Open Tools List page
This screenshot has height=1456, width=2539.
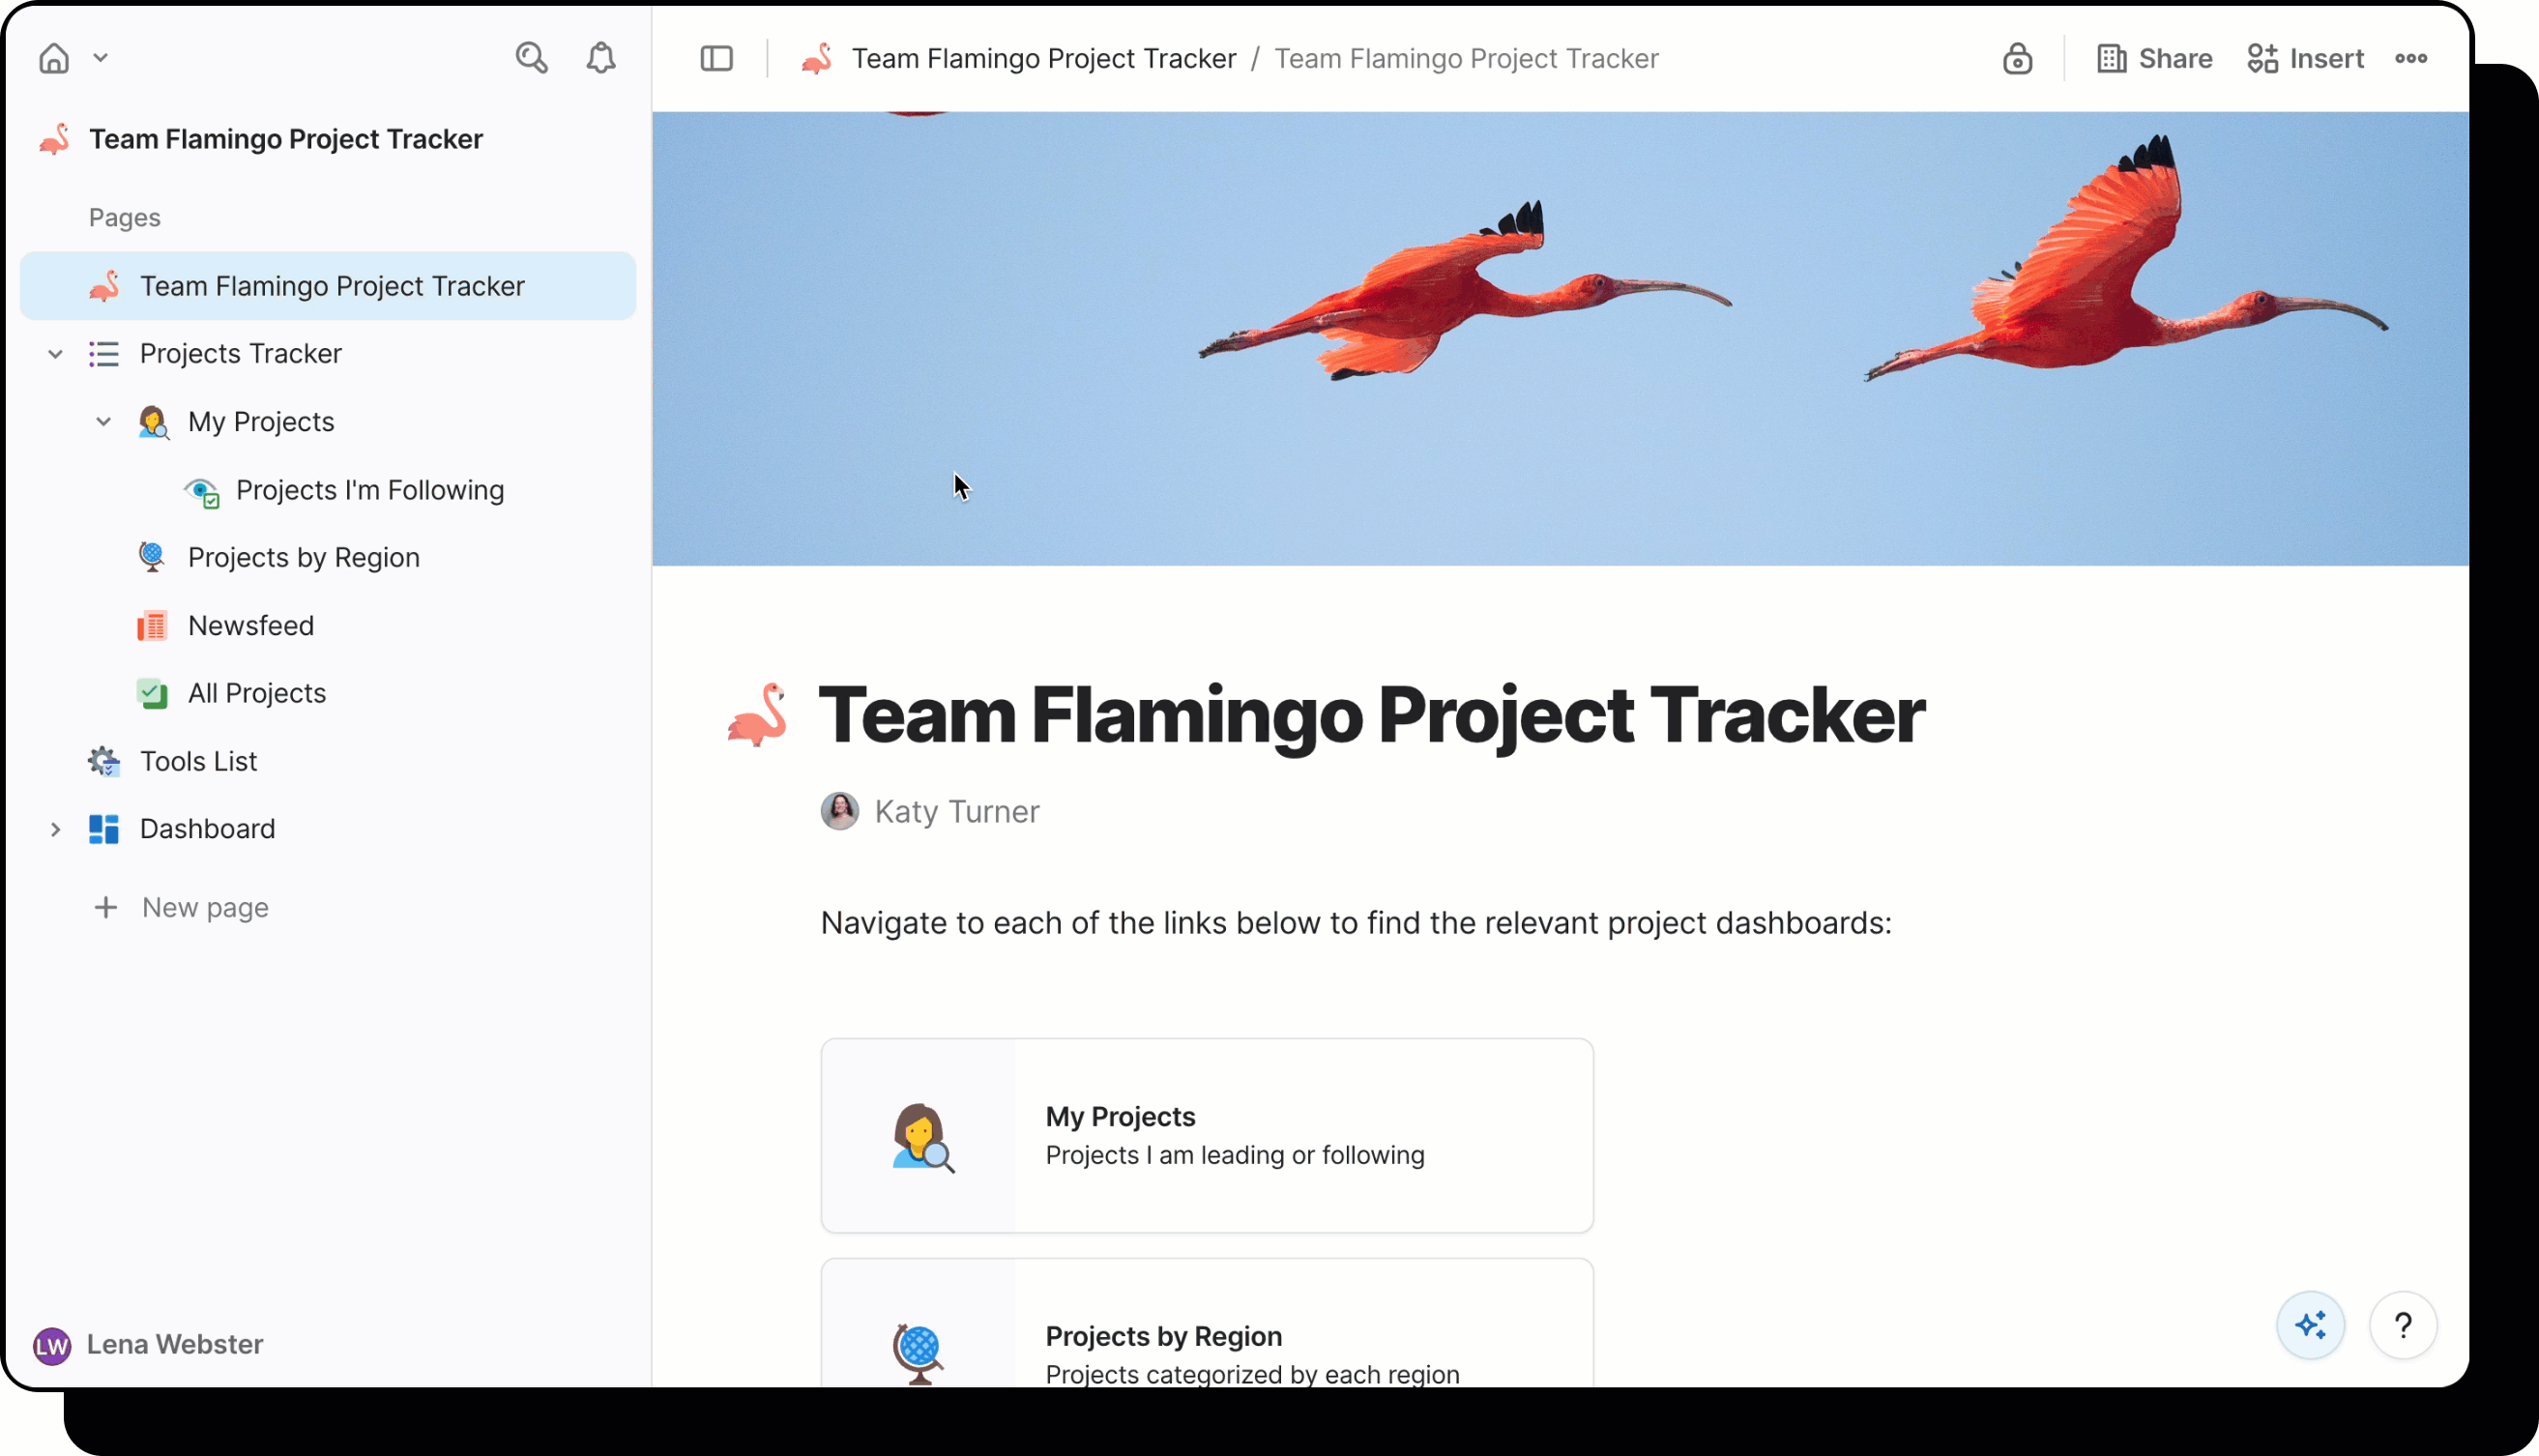(198, 761)
